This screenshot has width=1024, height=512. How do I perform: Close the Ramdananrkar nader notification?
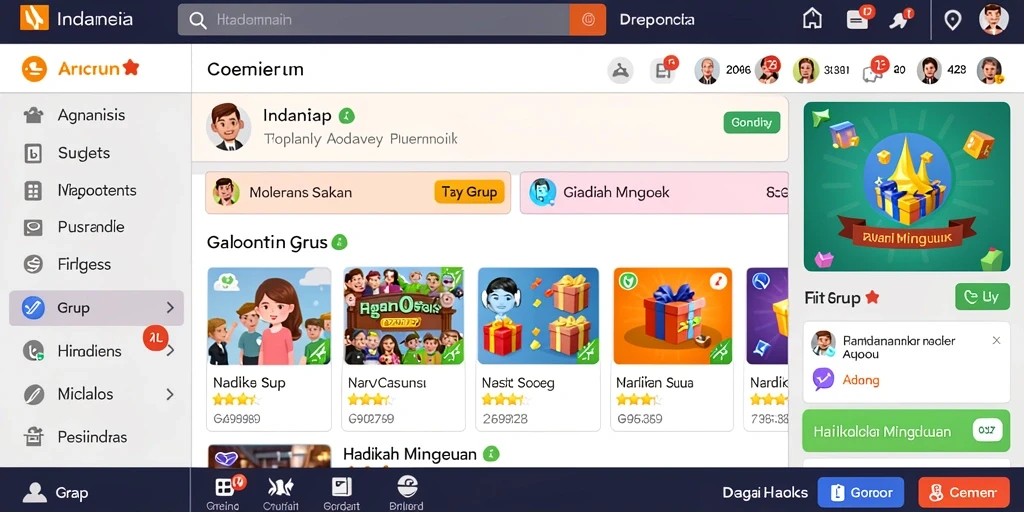[996, 340]
